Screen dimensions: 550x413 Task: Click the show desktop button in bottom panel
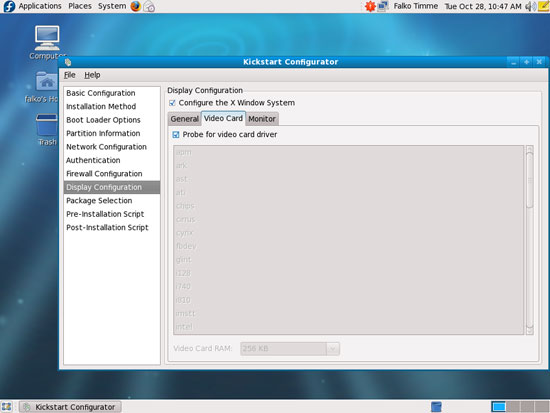pyautogui.click(x=7, y=407)
